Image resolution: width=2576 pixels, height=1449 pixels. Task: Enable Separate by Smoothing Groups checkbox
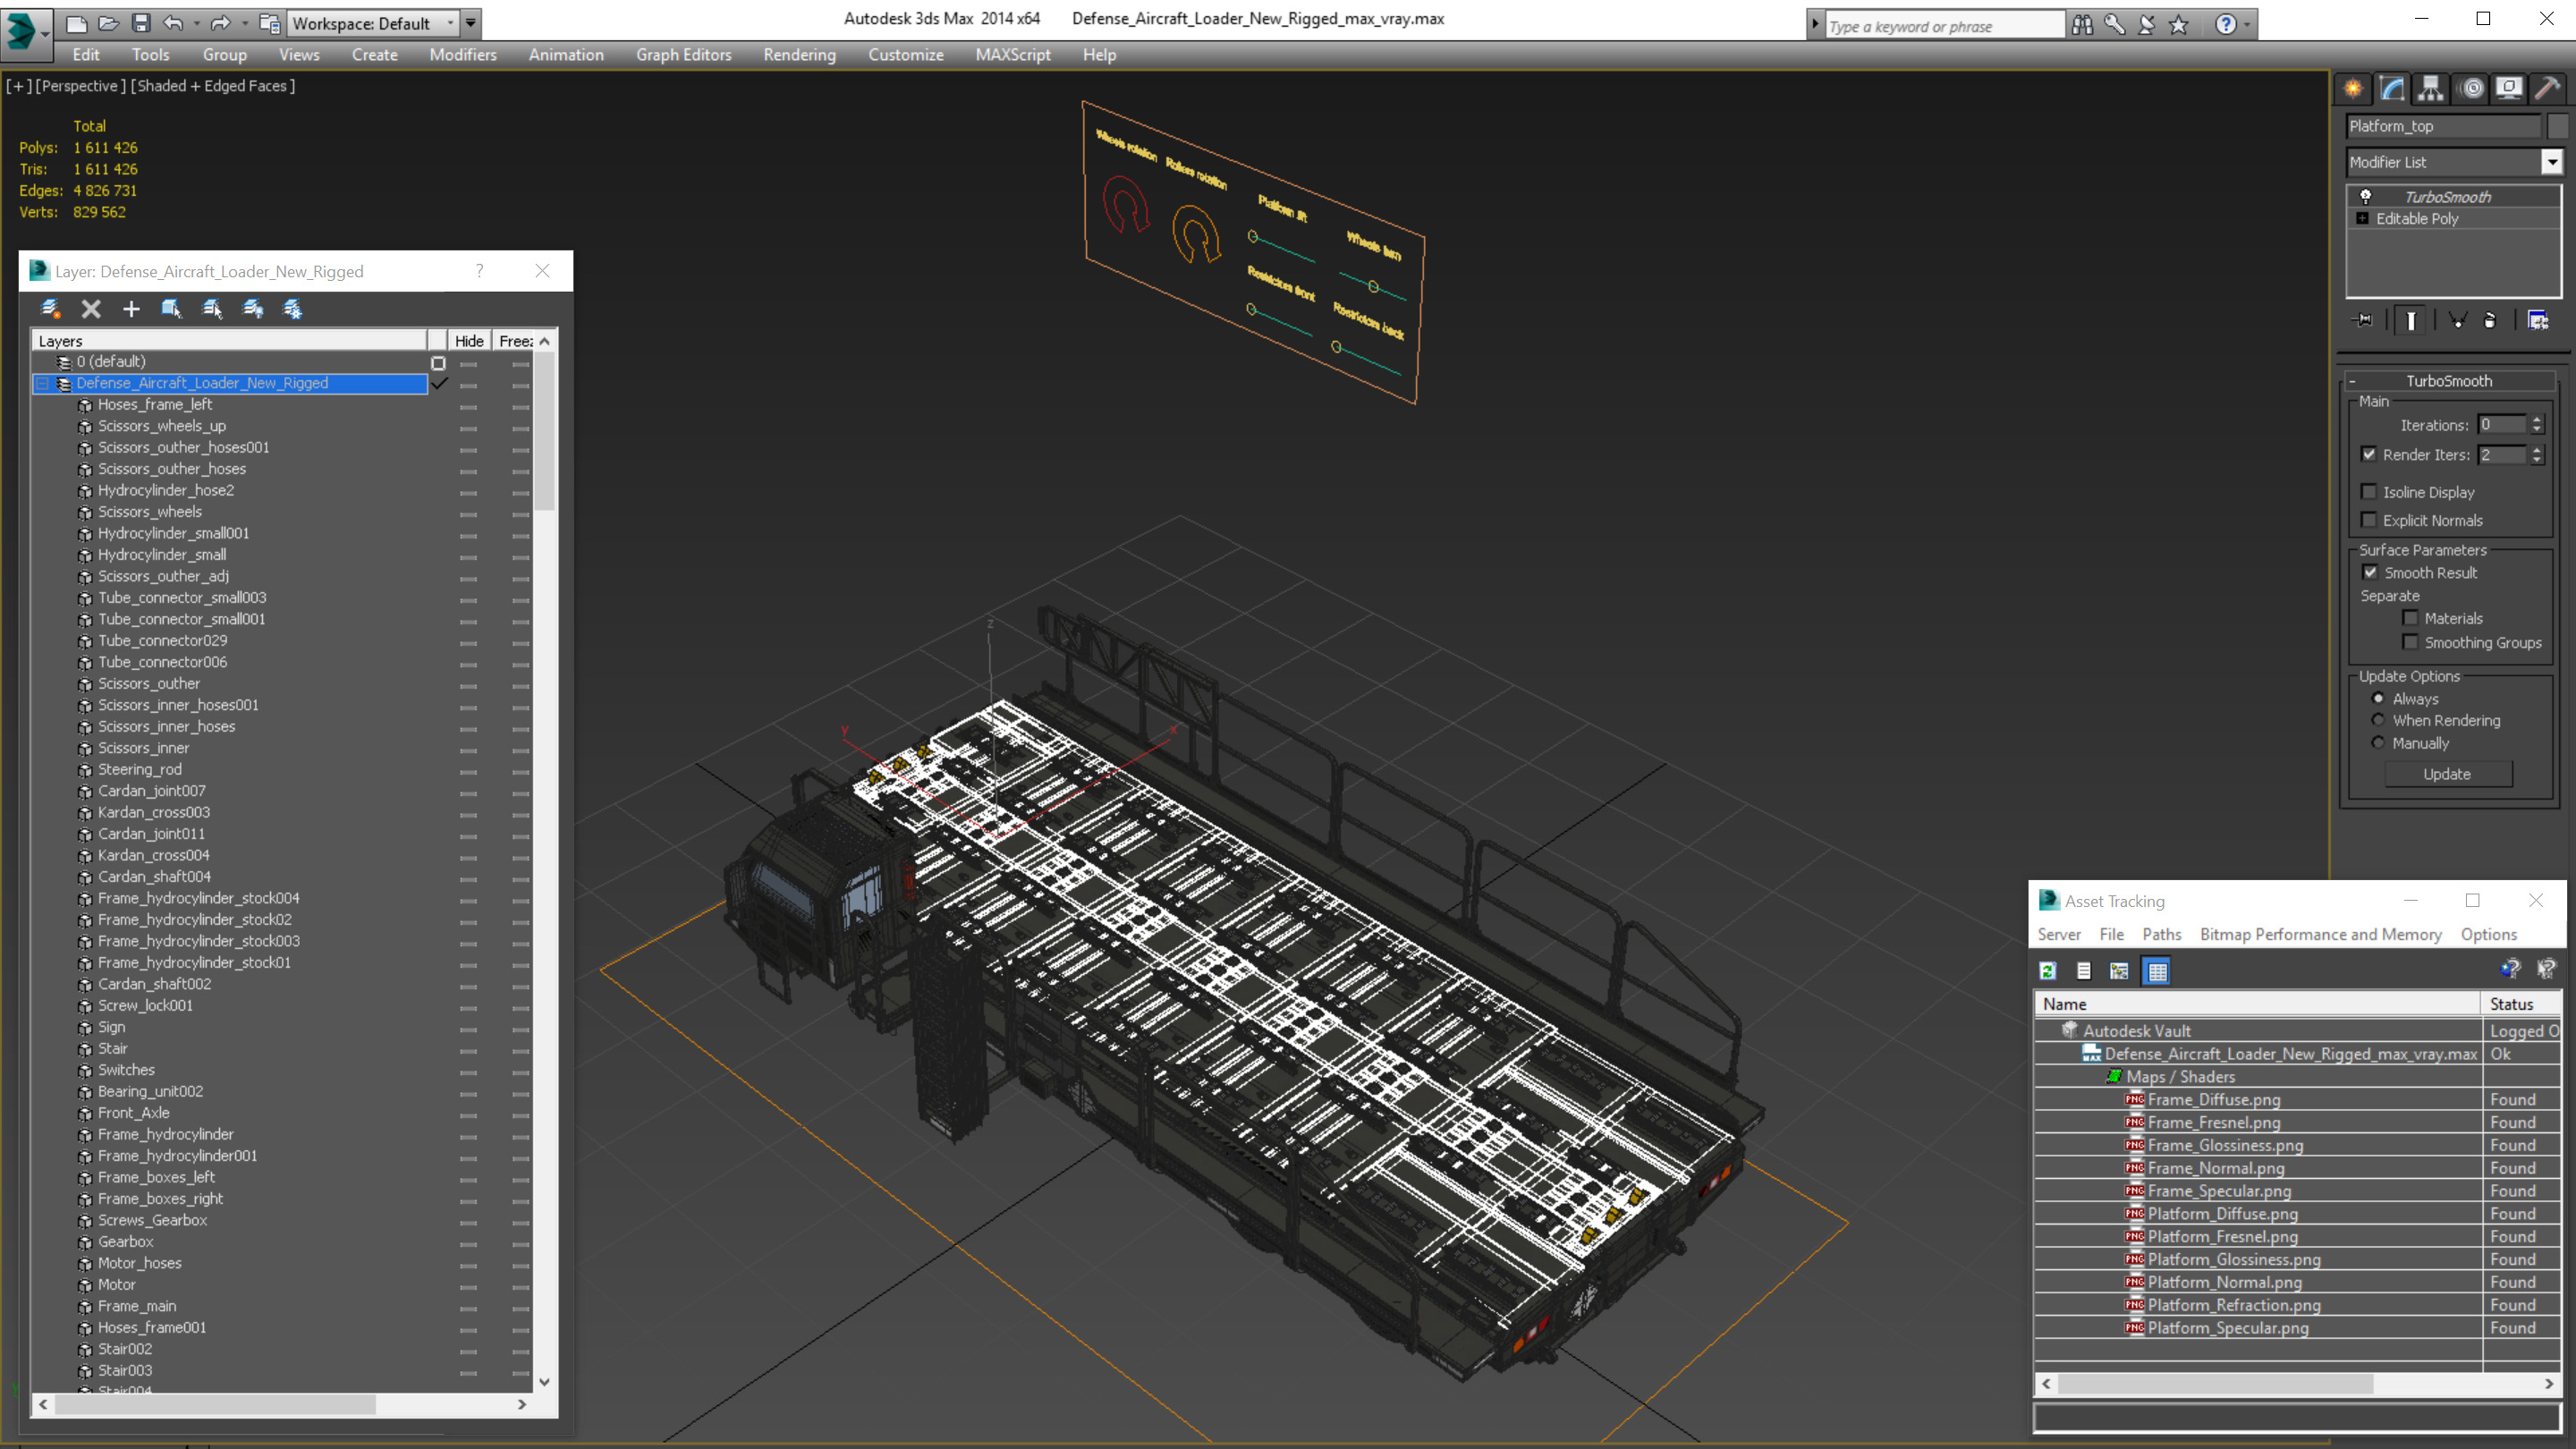(2411, 642)
